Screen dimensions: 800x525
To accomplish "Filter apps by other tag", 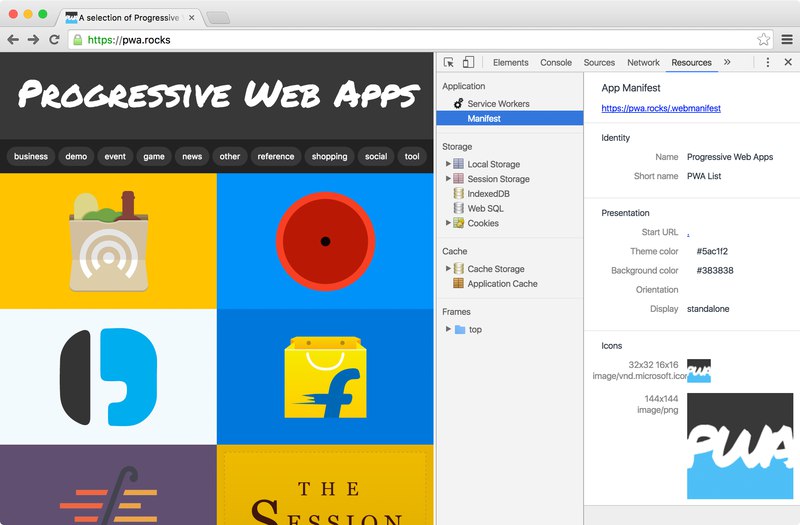I will [230, 156].
